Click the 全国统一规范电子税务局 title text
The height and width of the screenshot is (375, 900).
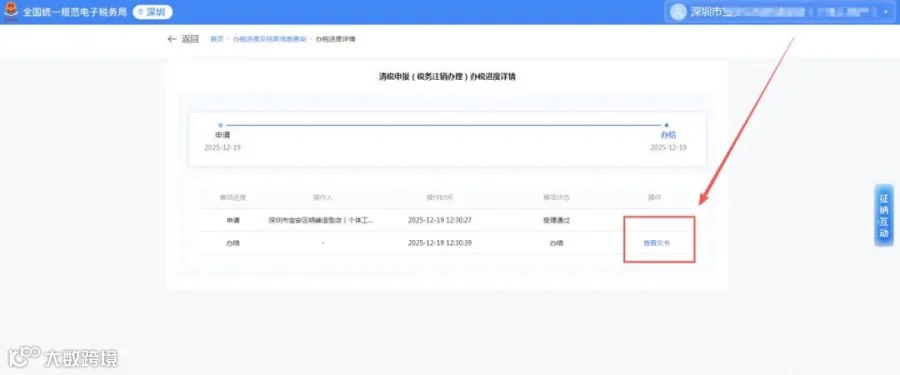click(75, 12)
